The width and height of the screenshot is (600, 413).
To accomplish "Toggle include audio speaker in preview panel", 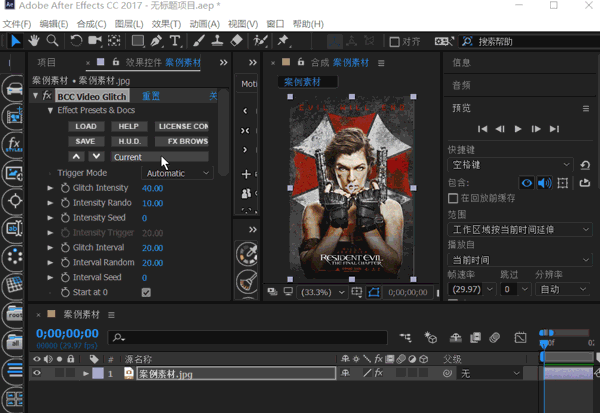I will [x=544, y=183].
